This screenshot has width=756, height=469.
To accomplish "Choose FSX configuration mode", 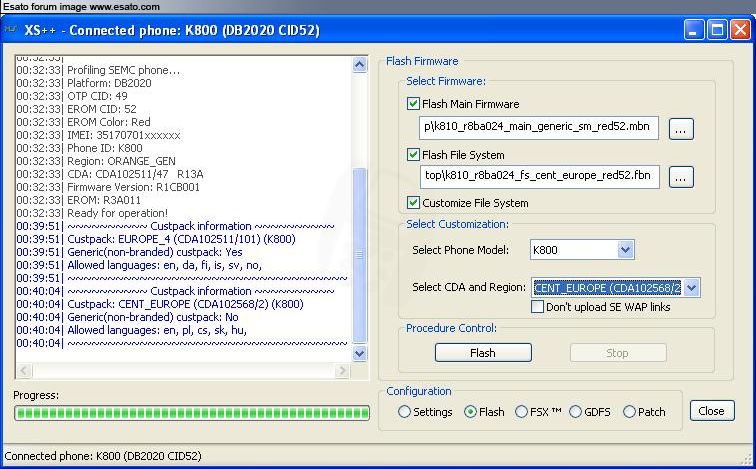I will pos(521,412).
